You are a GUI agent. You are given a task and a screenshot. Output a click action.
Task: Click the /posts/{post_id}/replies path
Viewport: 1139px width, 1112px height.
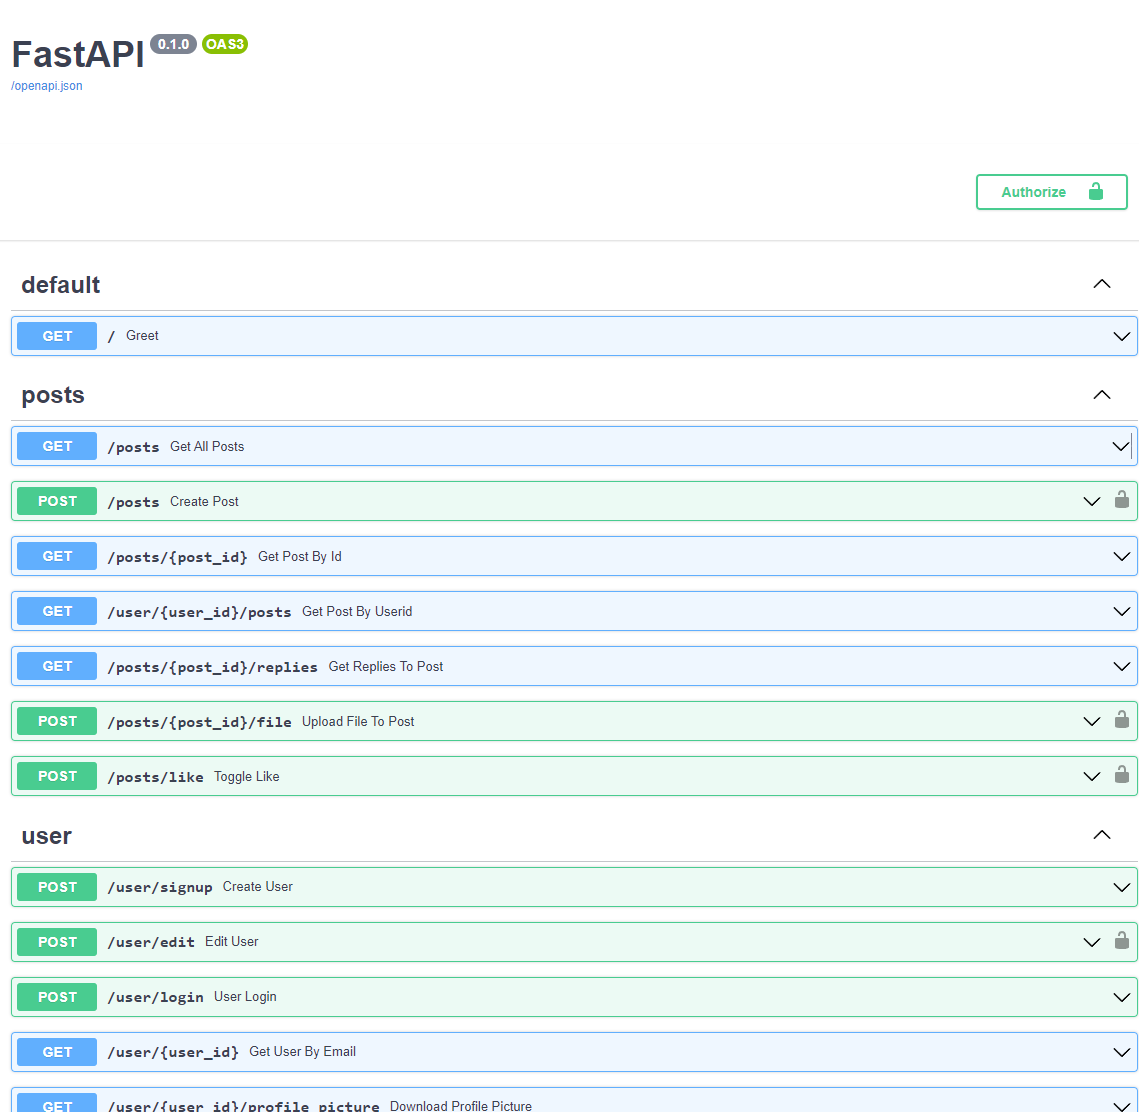coord(213,667)
